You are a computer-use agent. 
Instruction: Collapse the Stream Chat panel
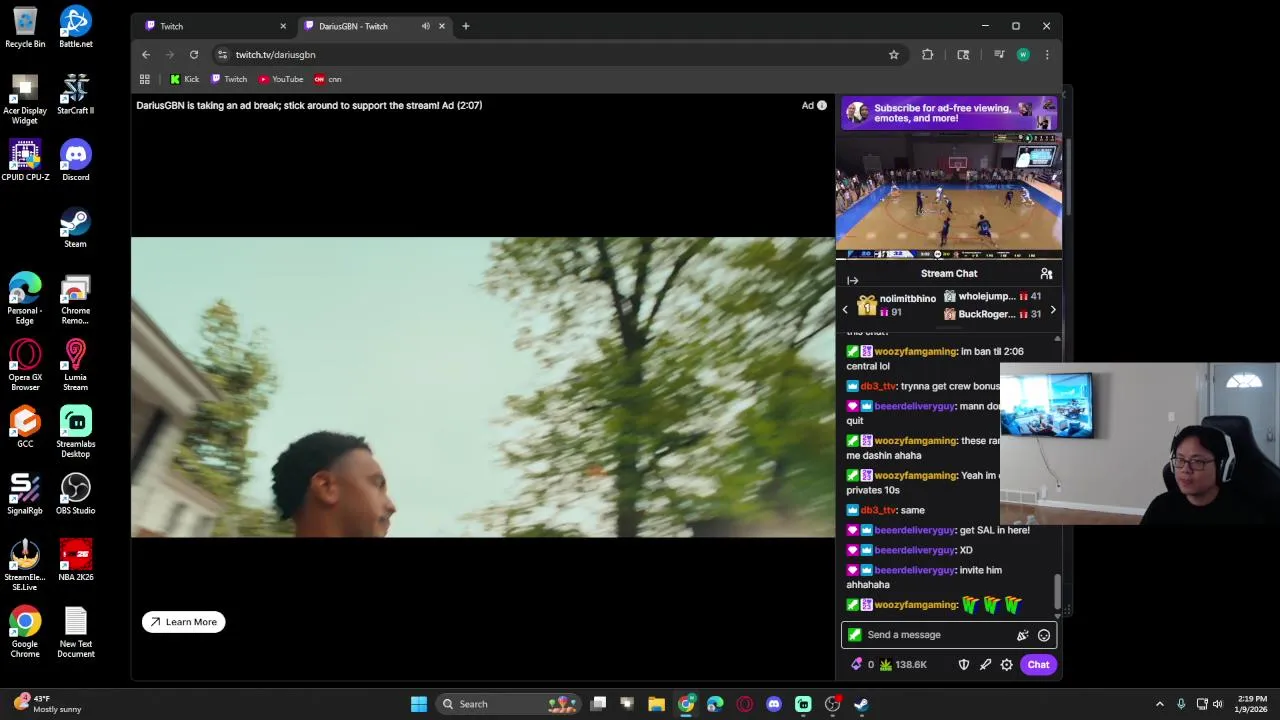point(852,281)
